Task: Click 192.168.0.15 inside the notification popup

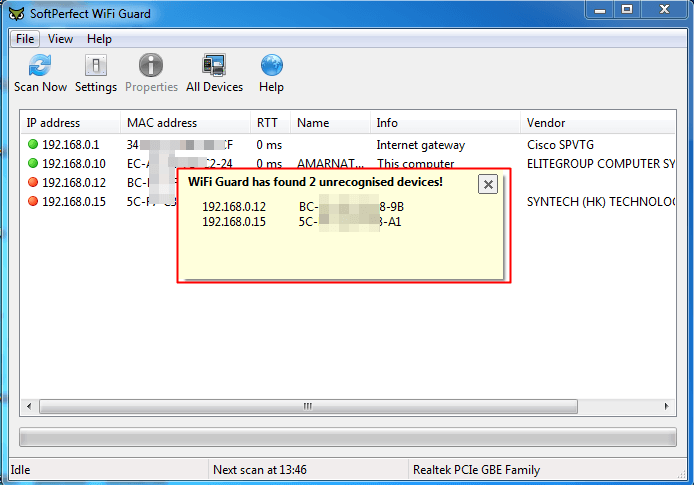Action: [234, 222]
